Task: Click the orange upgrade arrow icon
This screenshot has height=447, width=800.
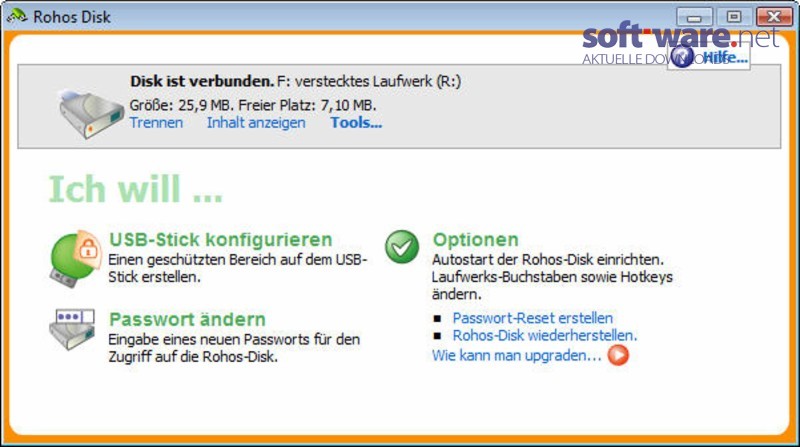Action: pos(618,355)
